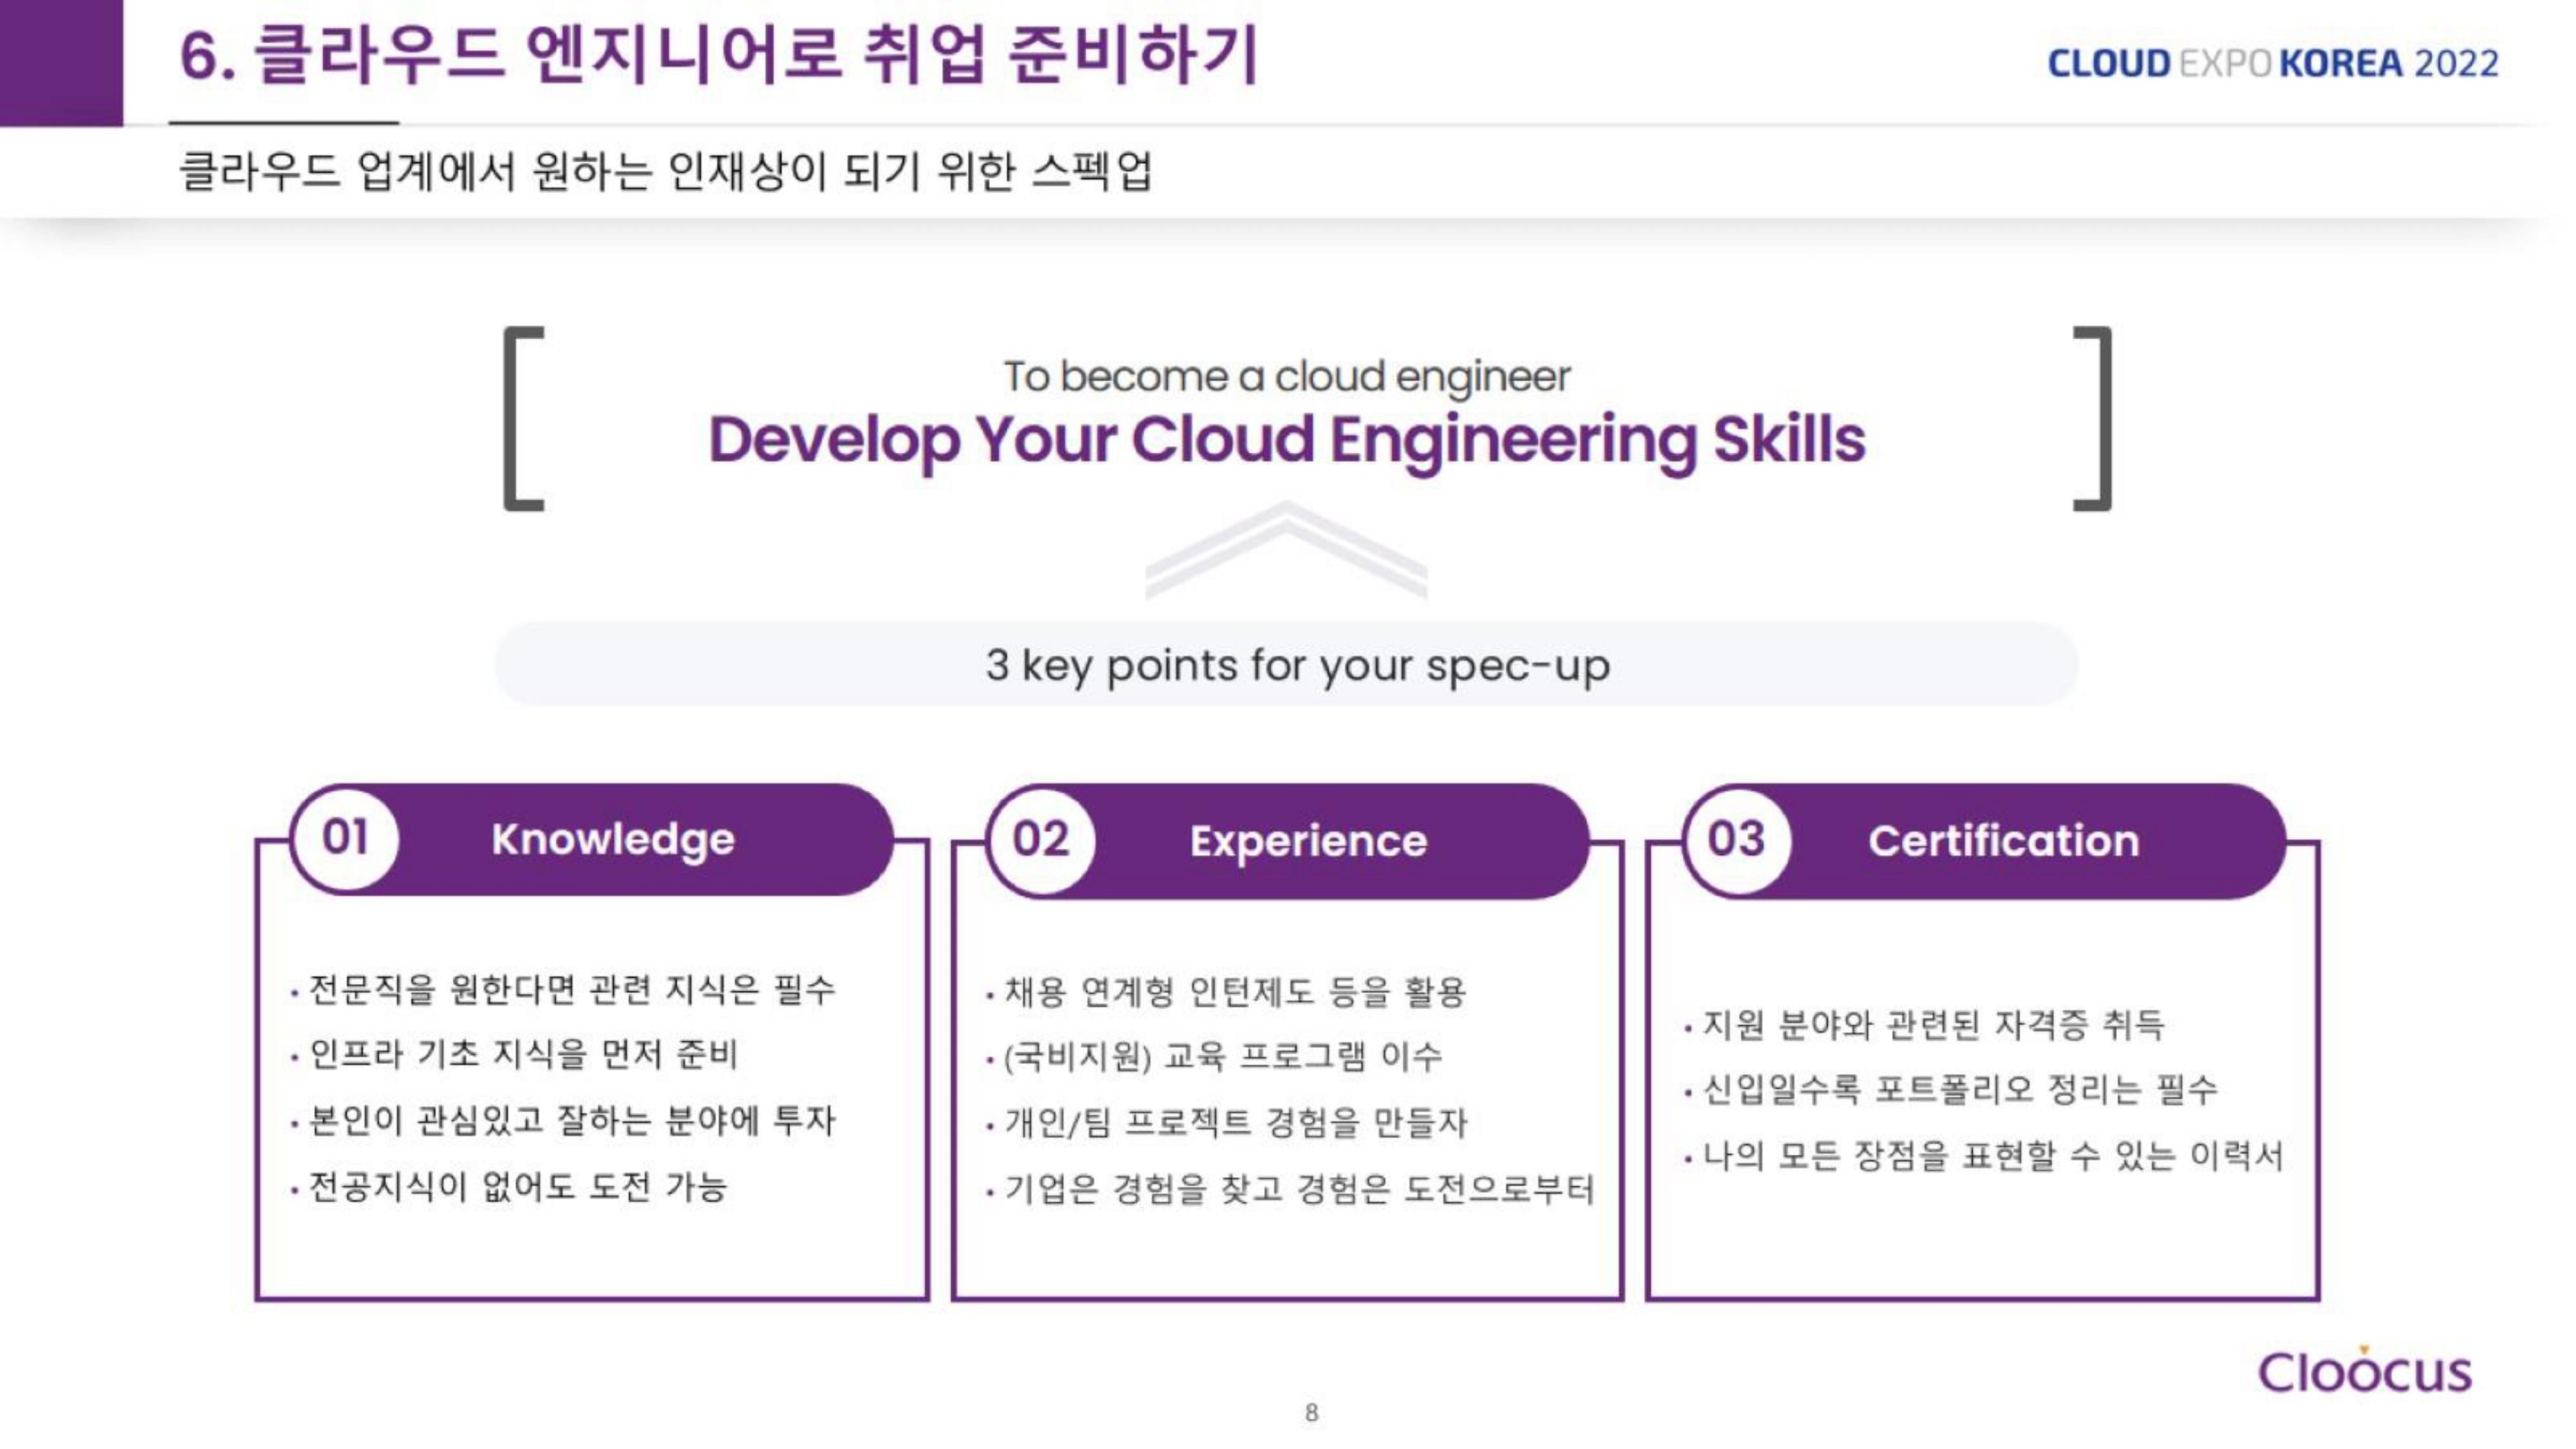
Task: Select the 02 number badge
Action: (x=1040, y=840)
